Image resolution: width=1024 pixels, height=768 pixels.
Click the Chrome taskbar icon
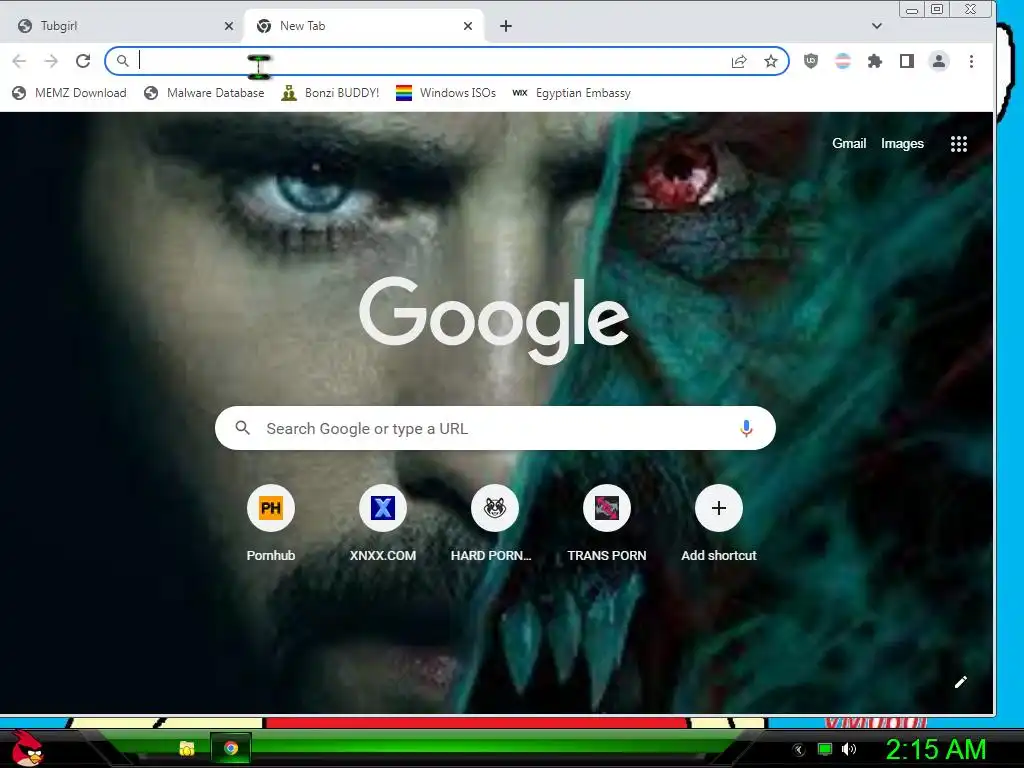[231, 748]
